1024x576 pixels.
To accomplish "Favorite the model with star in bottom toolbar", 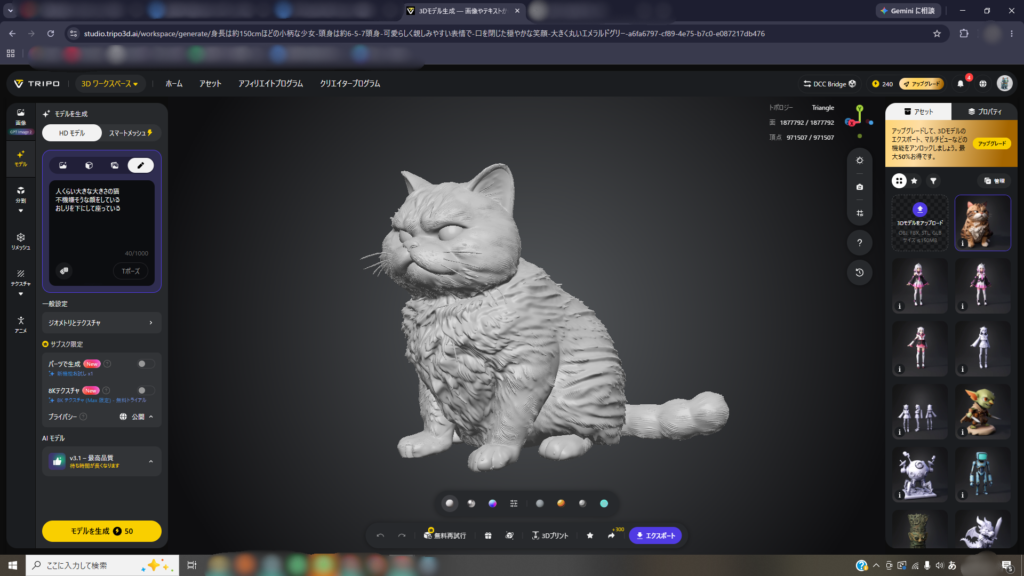I will (590, 536).
